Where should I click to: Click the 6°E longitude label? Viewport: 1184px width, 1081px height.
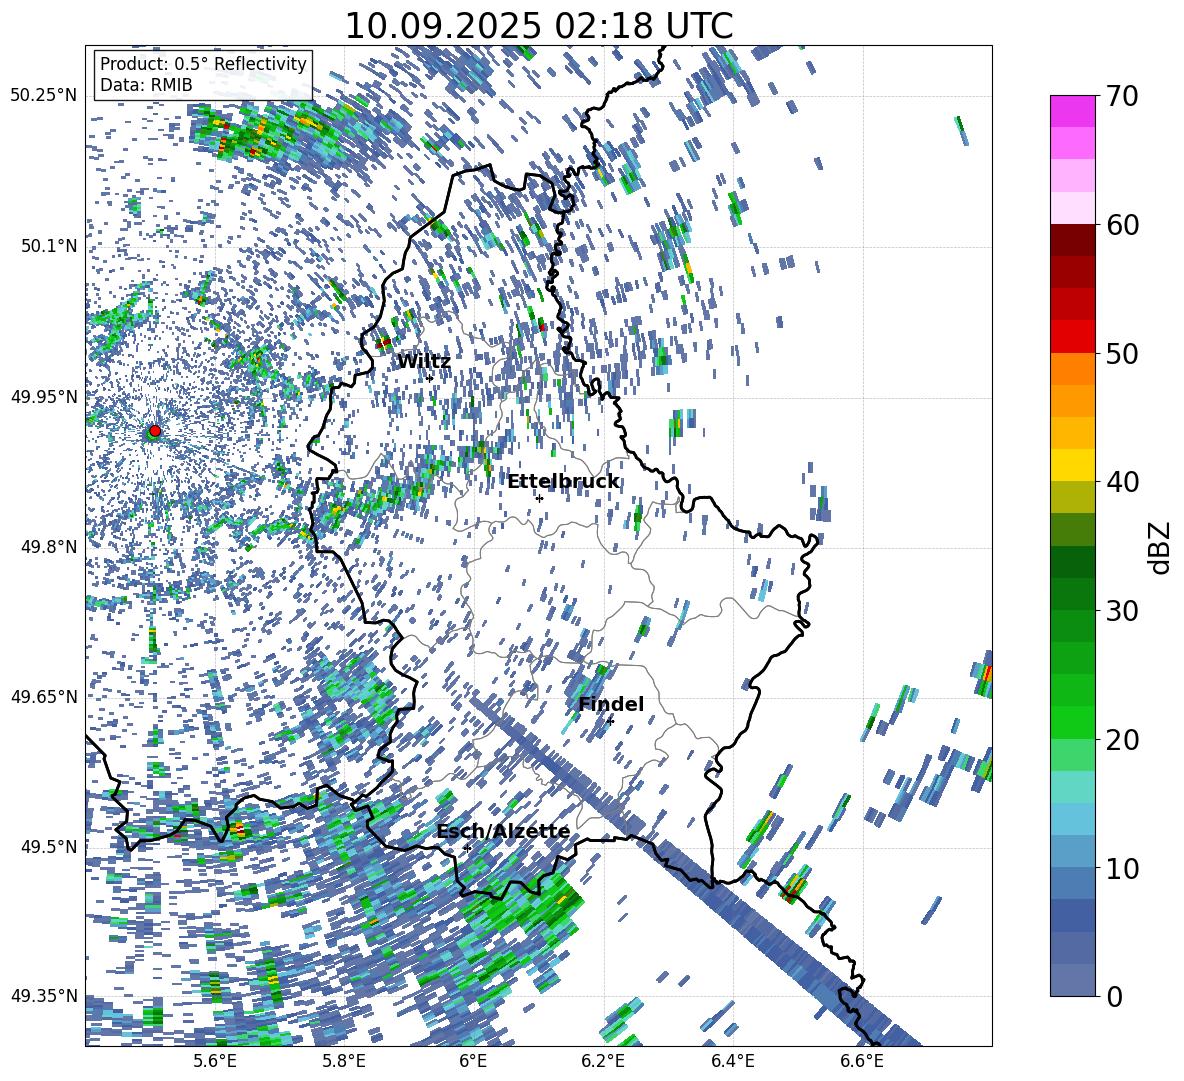(x=473, y=1062)
